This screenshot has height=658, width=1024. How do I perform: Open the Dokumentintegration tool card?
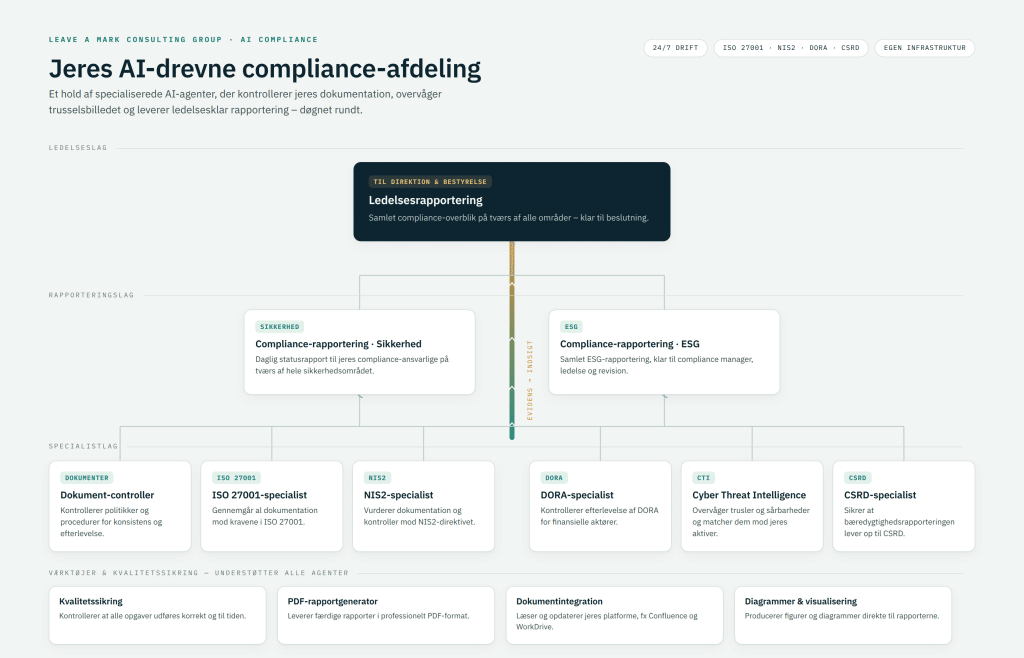615,616
